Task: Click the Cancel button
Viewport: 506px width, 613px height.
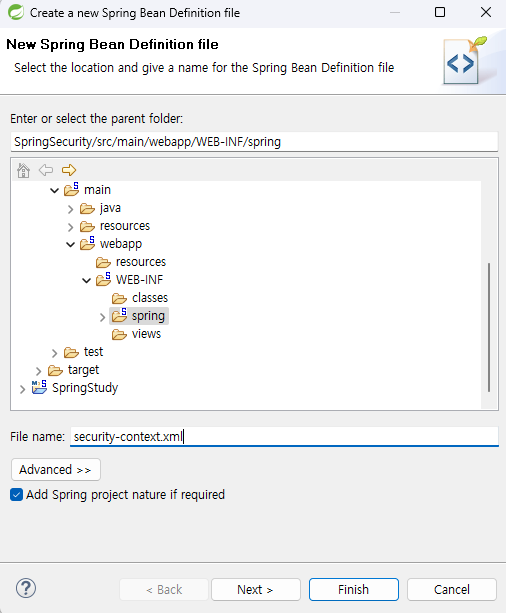Action: (x=452, y=590)
